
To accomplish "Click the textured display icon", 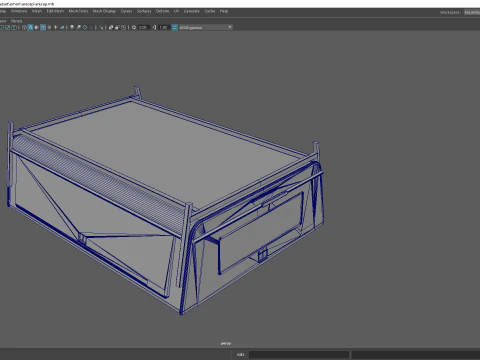I will coord(49,27).
